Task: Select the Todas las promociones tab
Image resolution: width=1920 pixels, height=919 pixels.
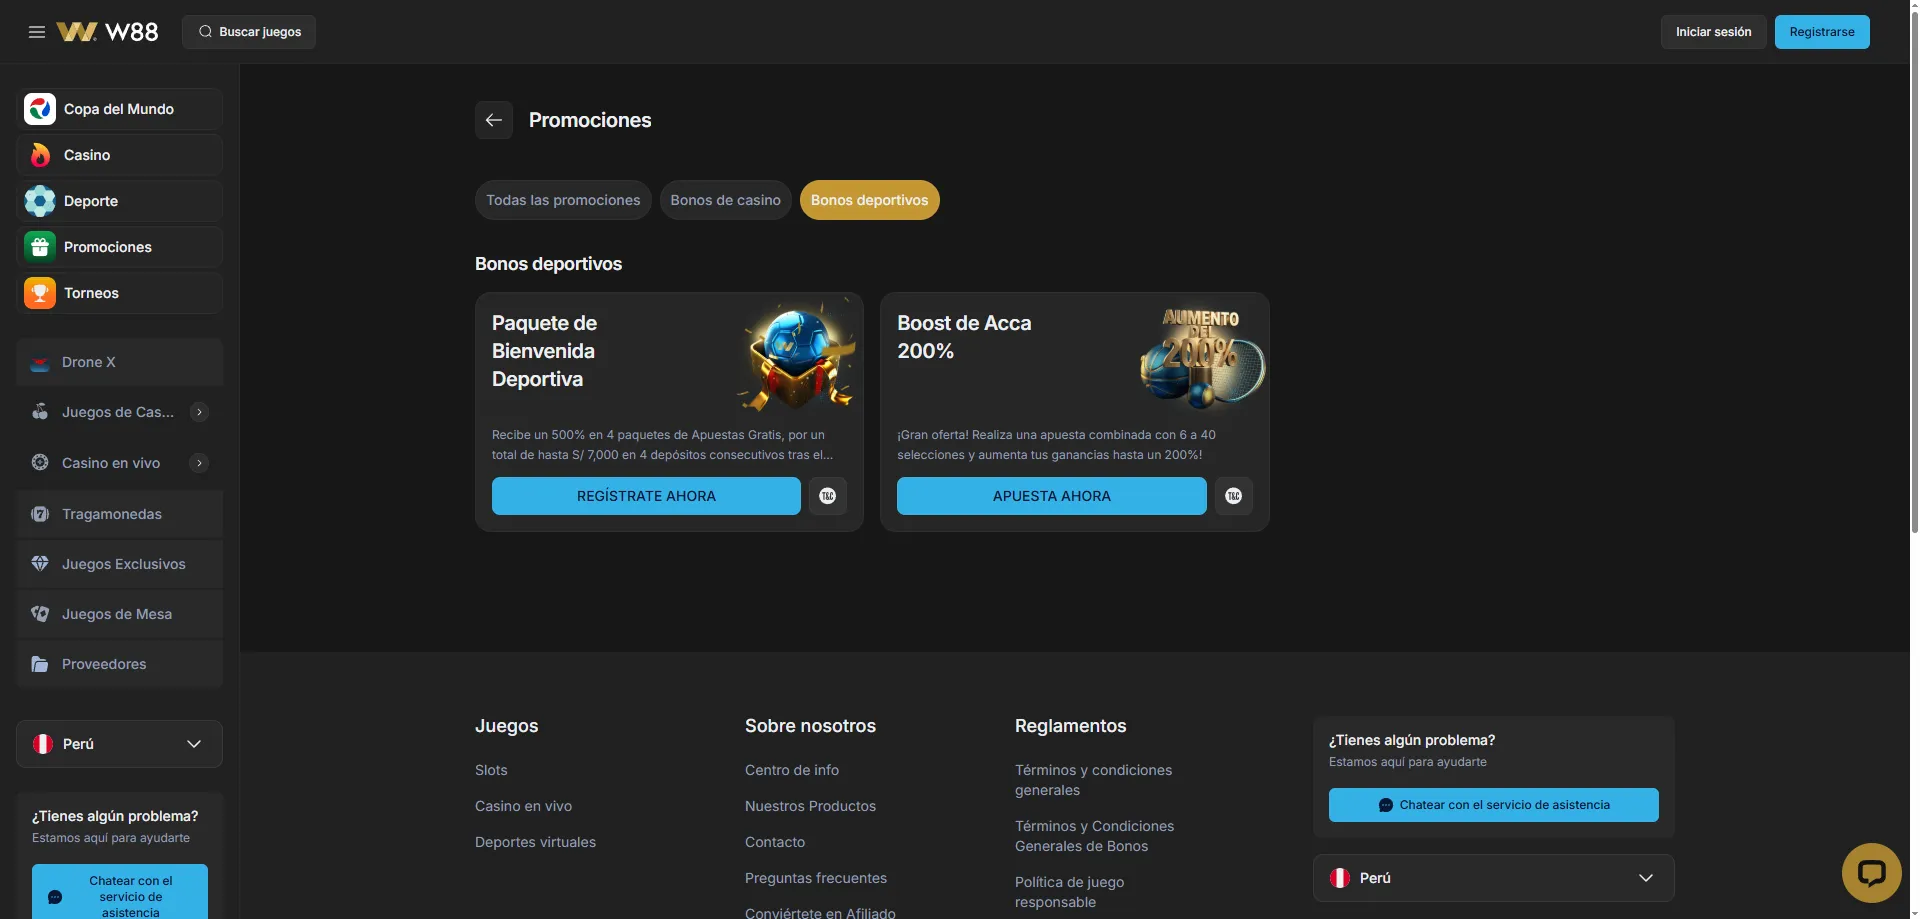Action: click(x=563, y=200)
